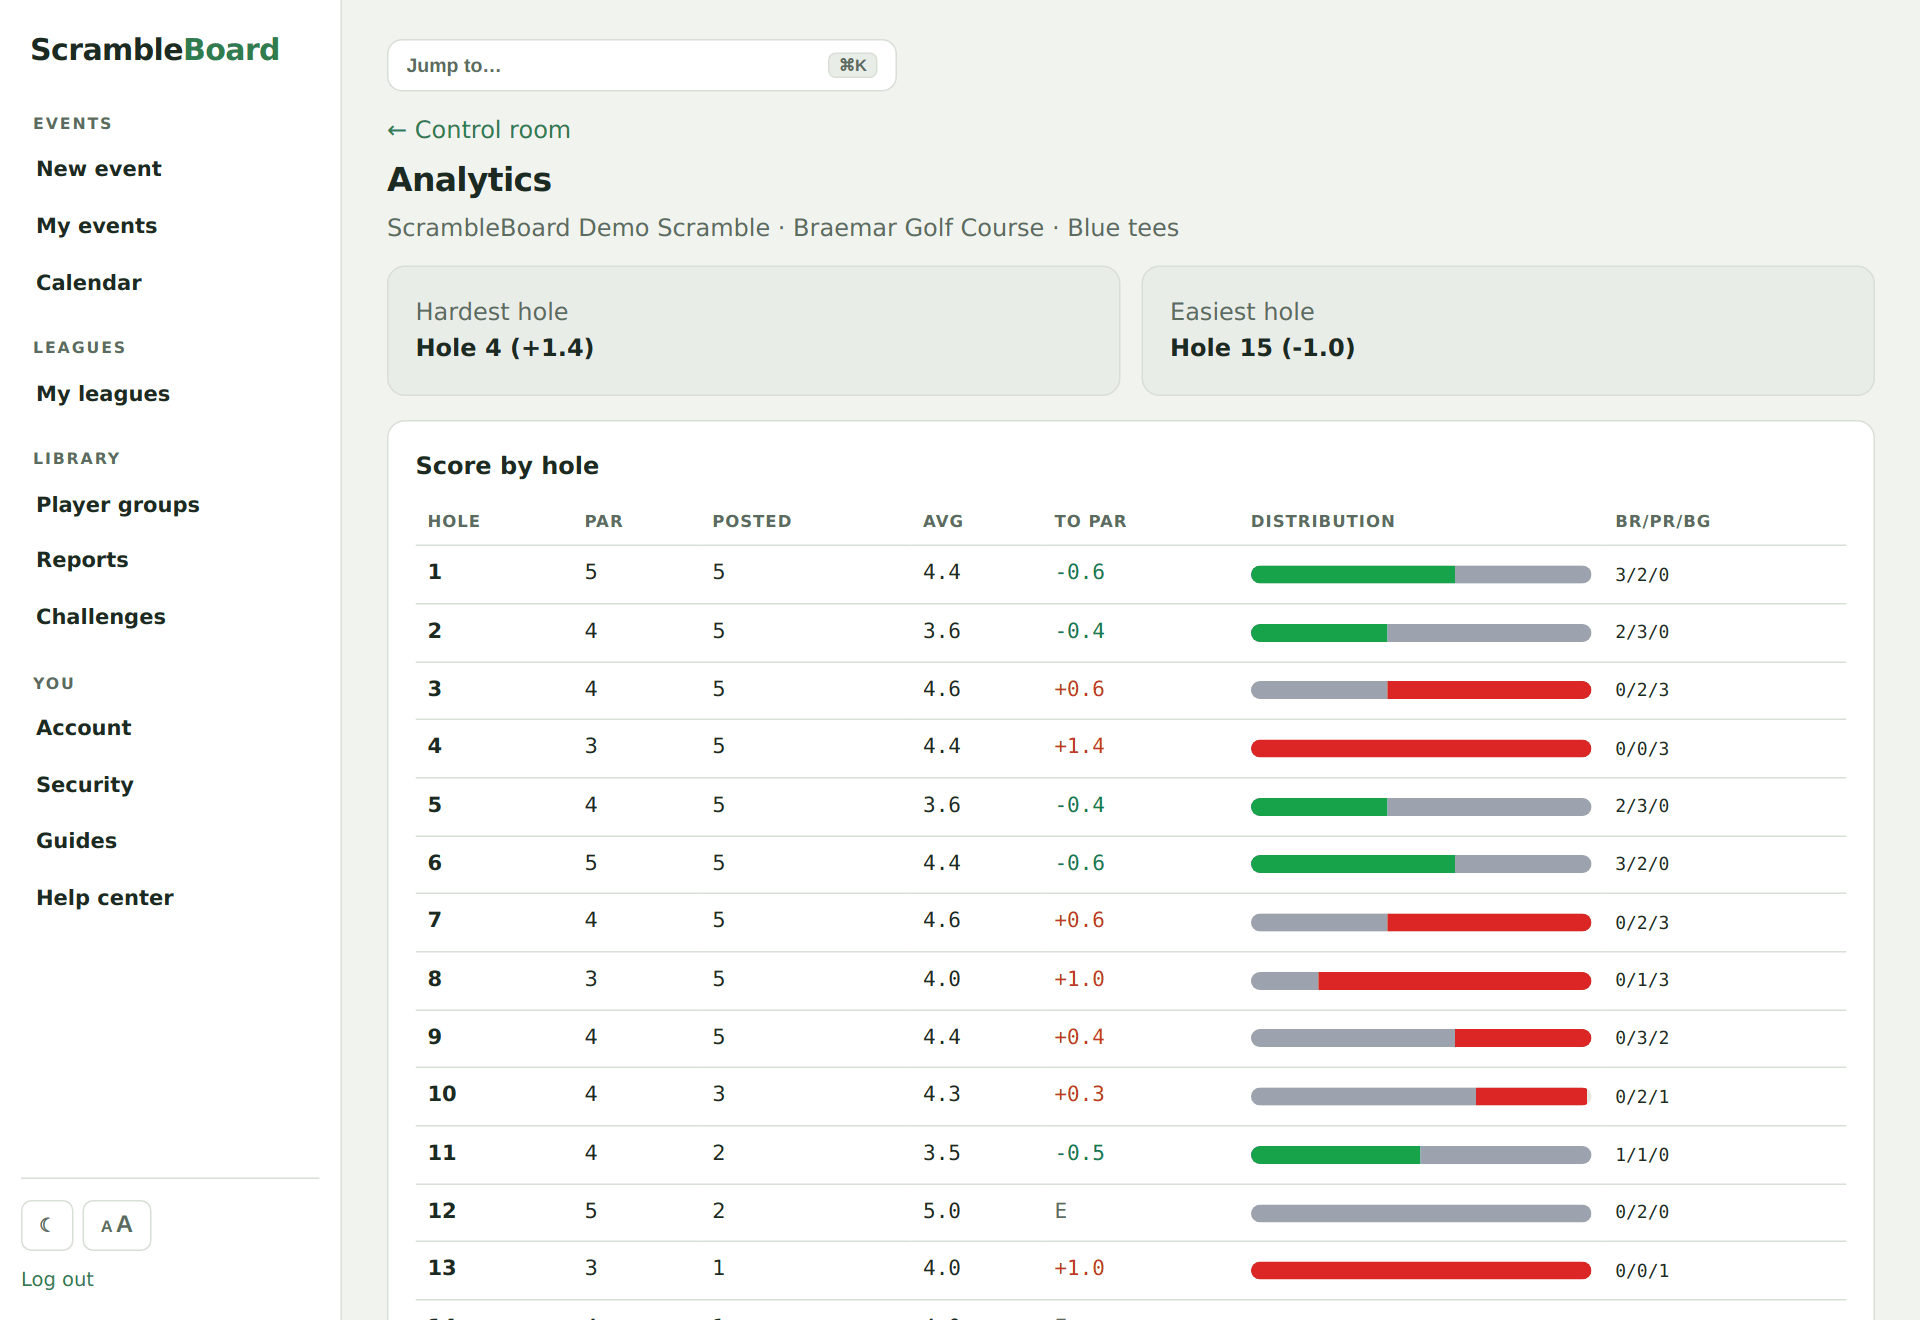This screenshot has height=1320, width=1920.
Task: Click the -0.5 to-par value
Action: click(x=1079, y=1153)
